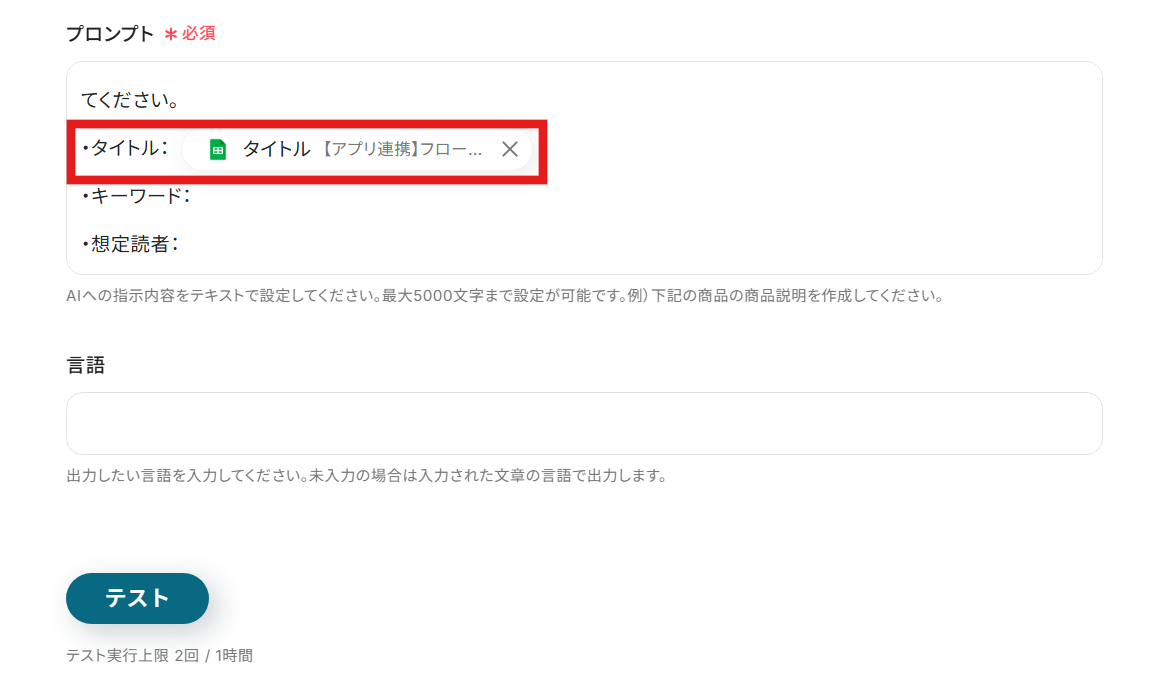Click the Google Sheets icon in the タイトル chip
Screen dimensions: 1152x688
(x=217, y=149)
